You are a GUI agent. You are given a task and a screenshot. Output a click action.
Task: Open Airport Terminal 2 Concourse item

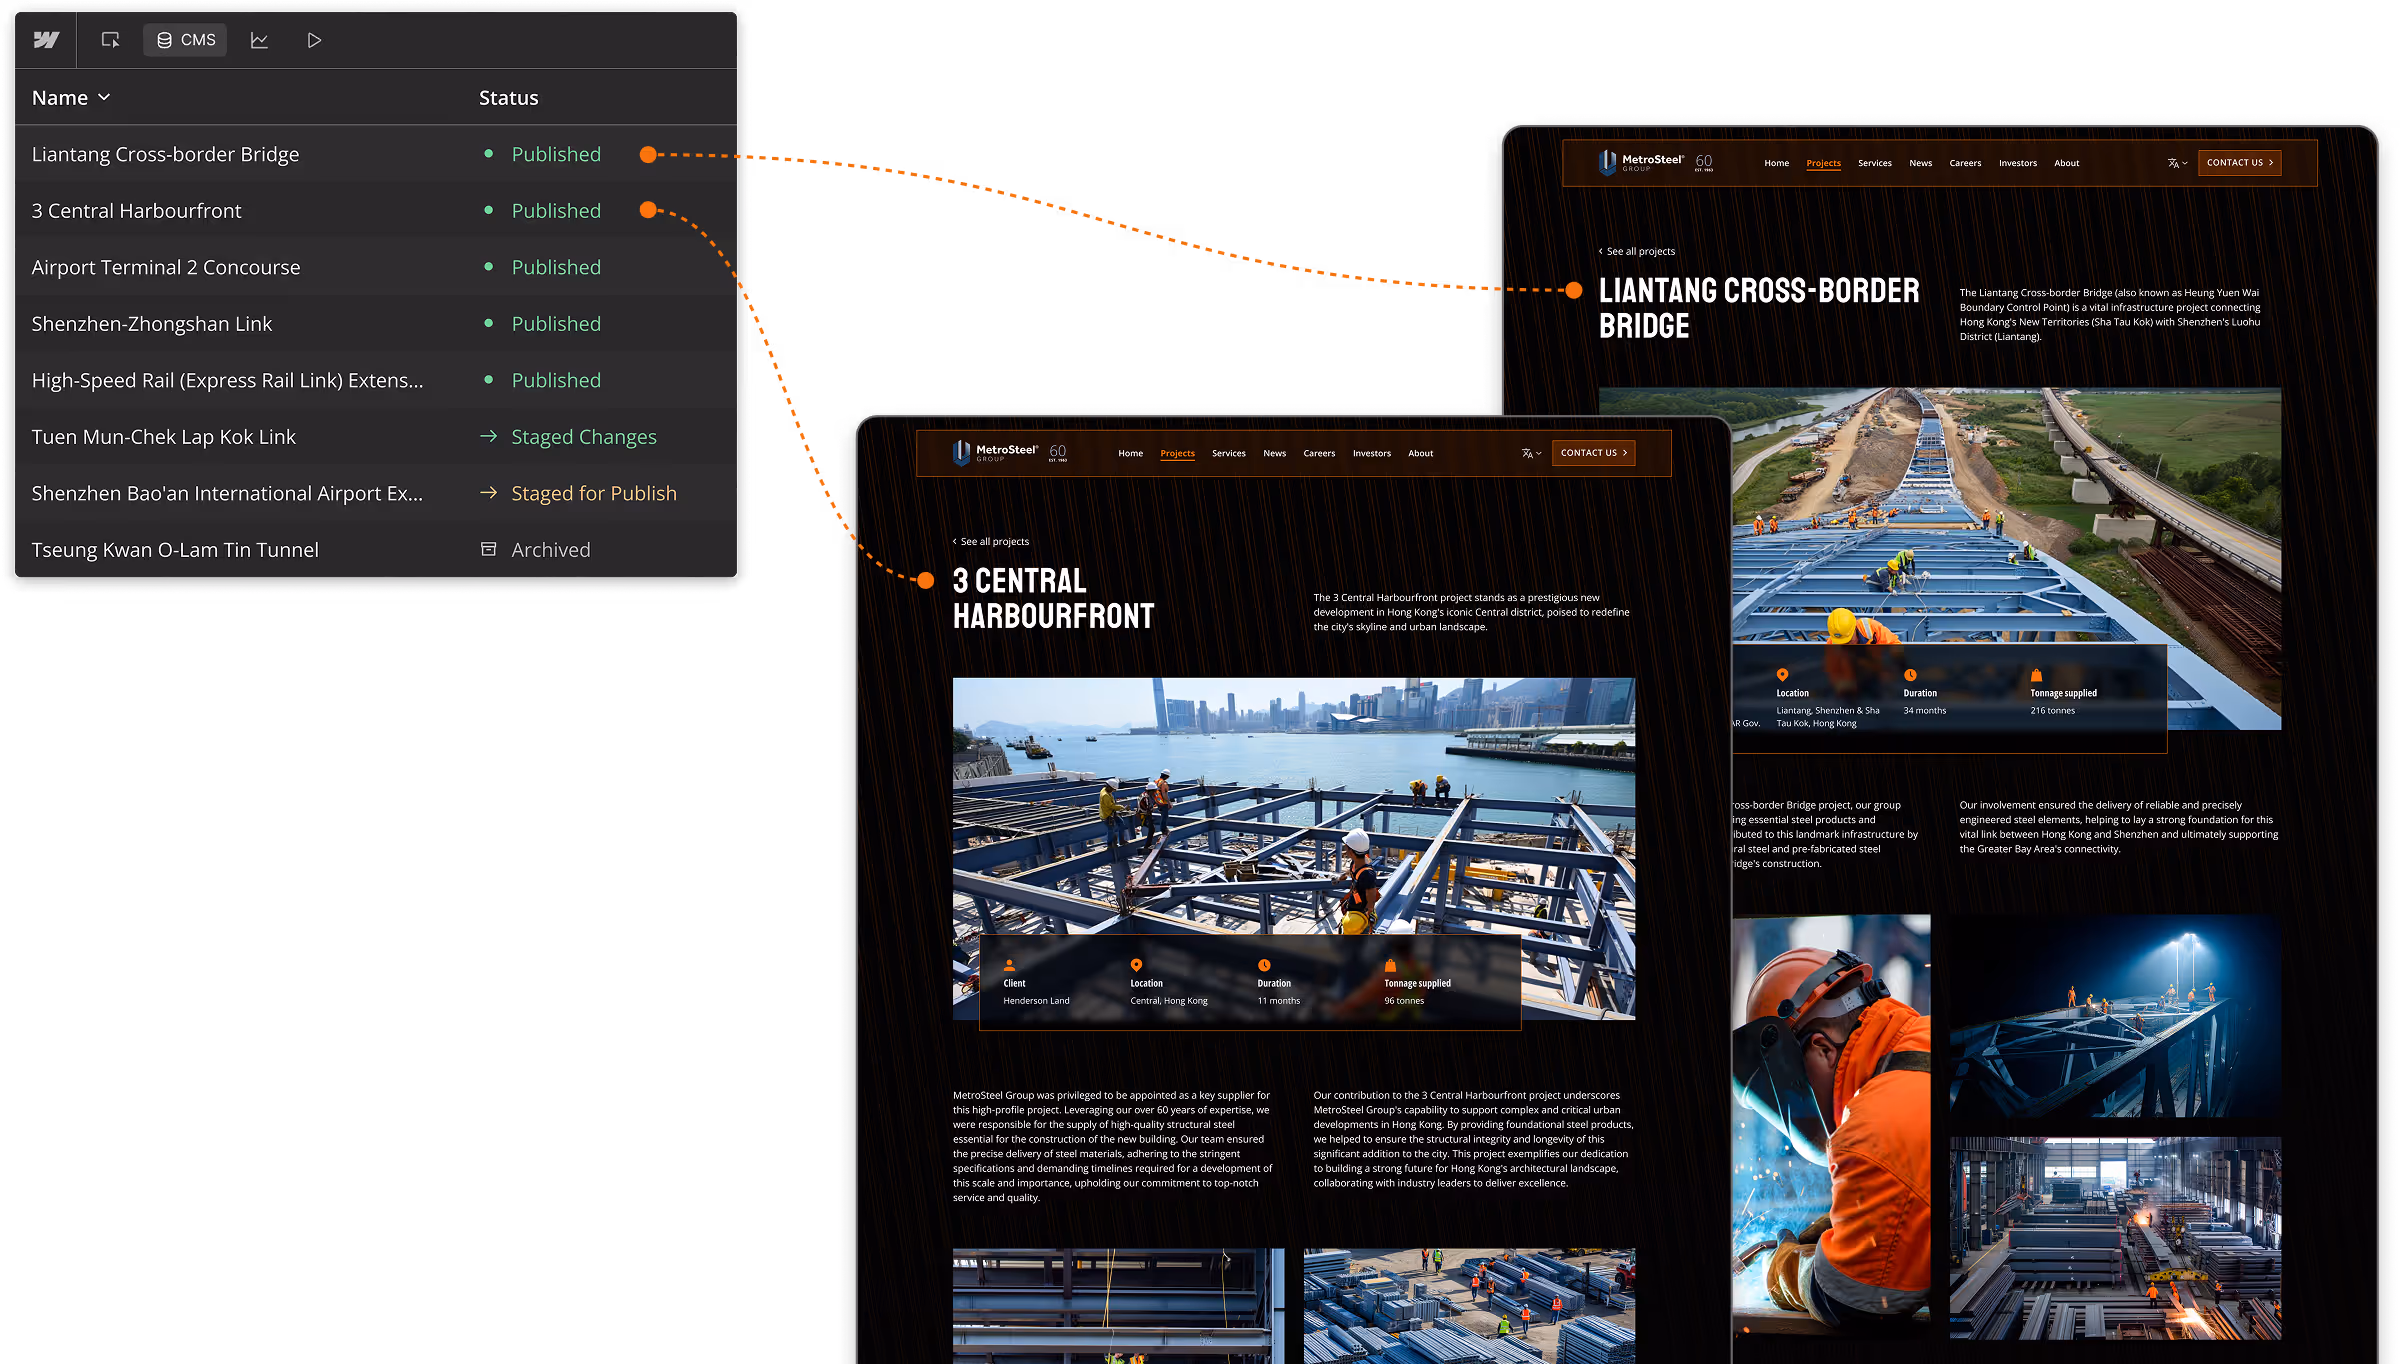click(x=166, y=267)
